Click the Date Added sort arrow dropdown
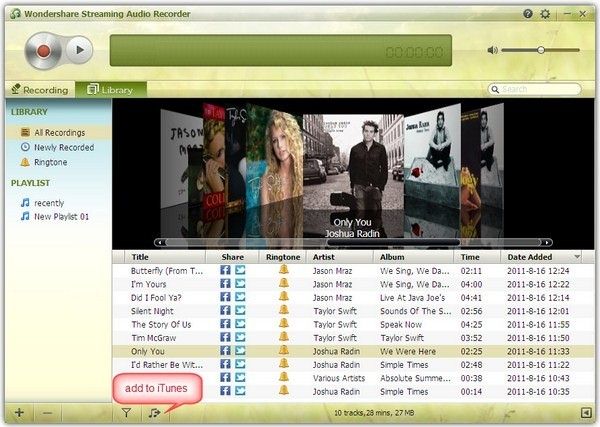The image size is (600, 427). pos(577,257)
